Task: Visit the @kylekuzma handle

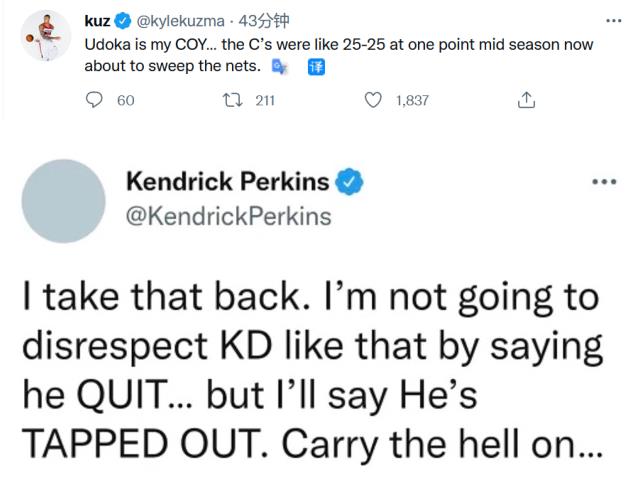Action: (x=180, y=21)
